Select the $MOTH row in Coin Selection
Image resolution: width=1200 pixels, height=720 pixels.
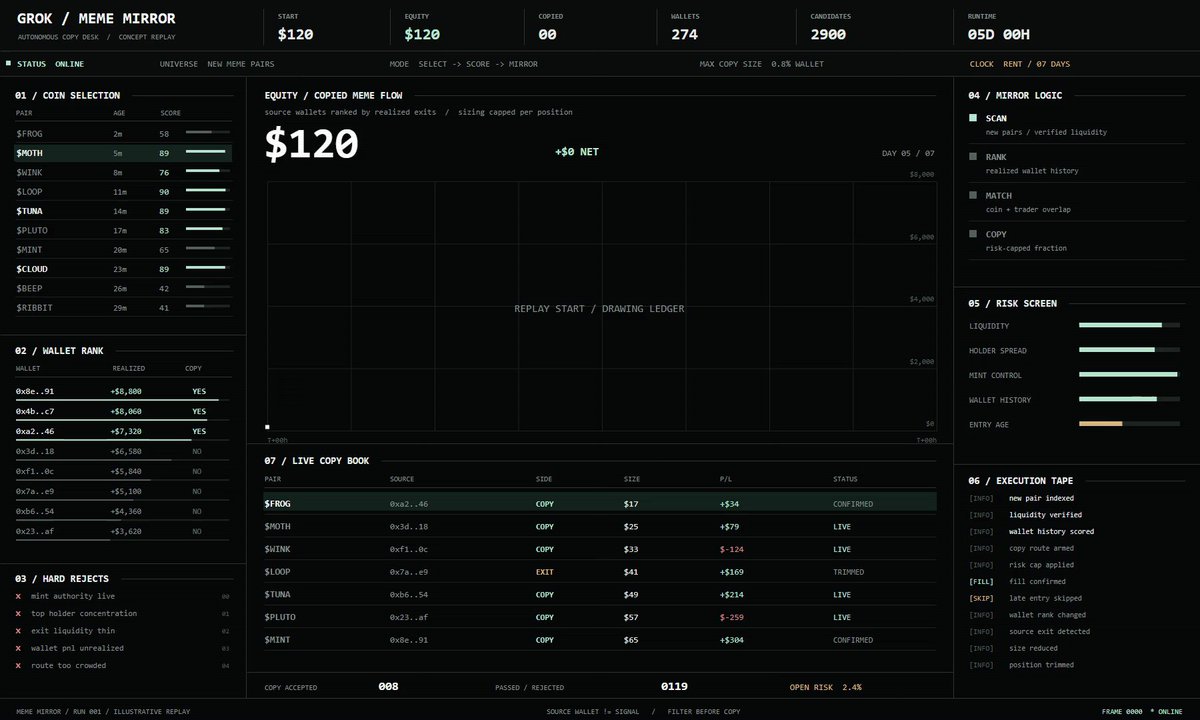coord(123,153)
